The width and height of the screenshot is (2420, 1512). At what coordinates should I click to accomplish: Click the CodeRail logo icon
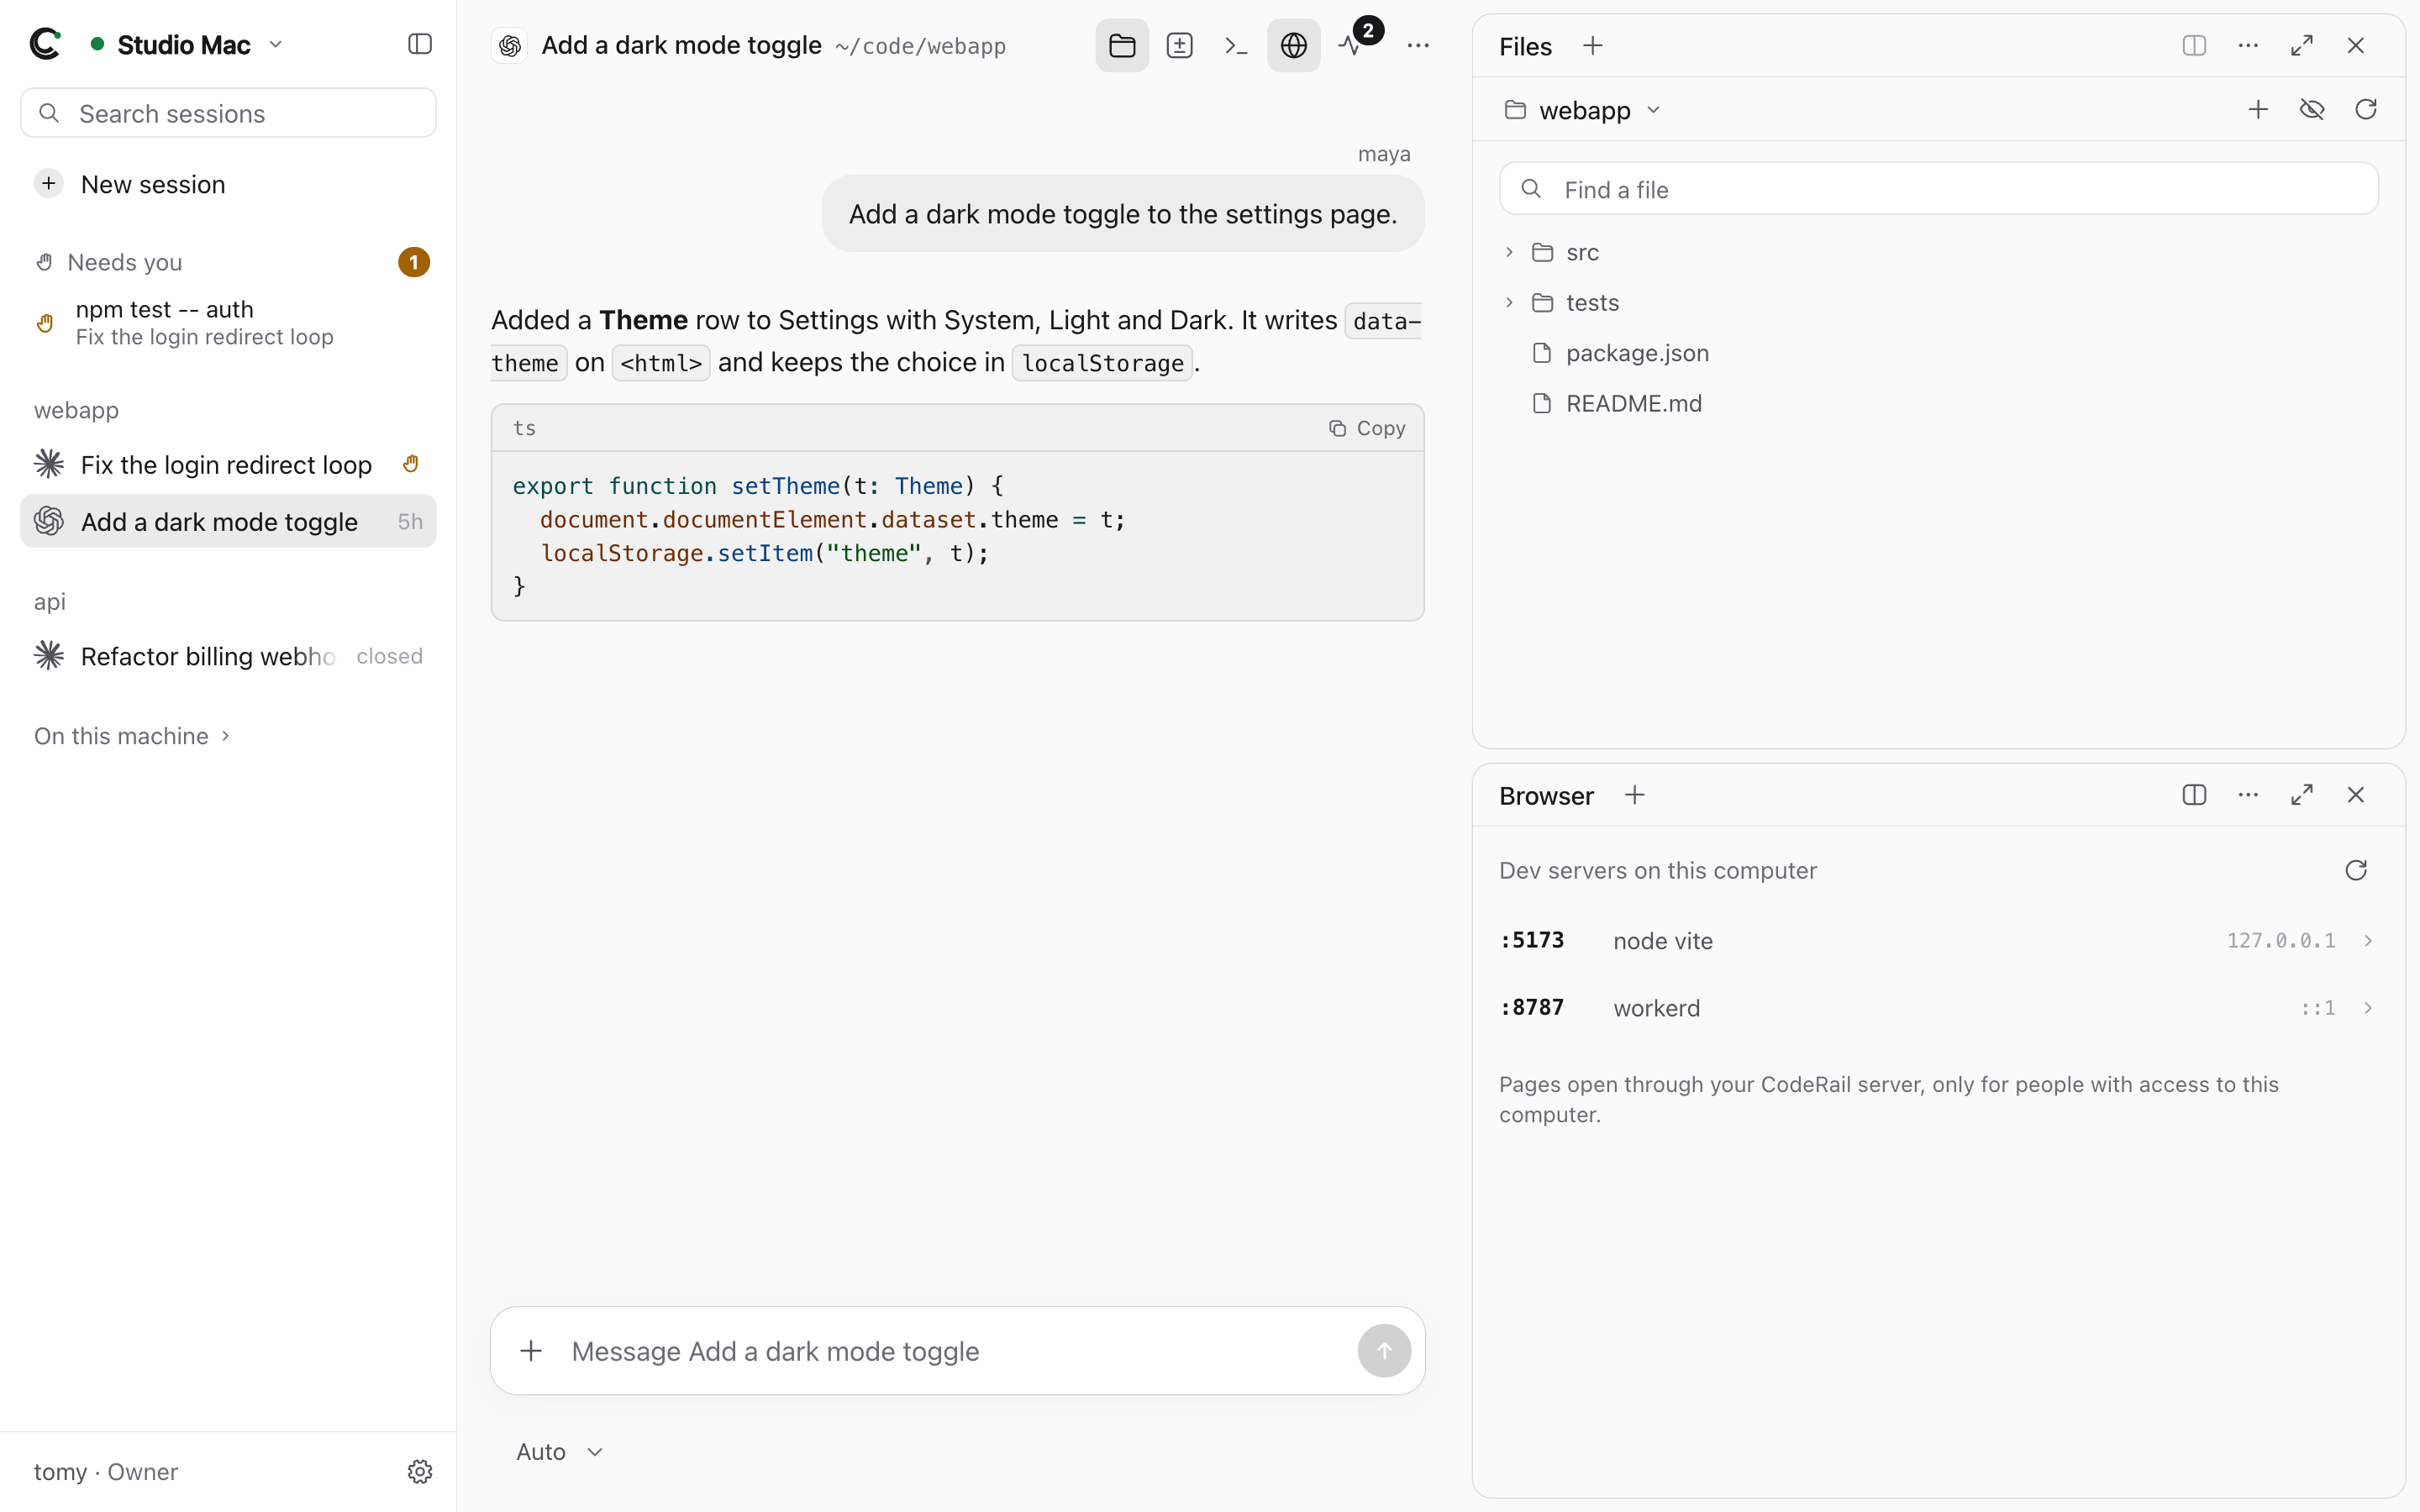(x=46, y=44)
